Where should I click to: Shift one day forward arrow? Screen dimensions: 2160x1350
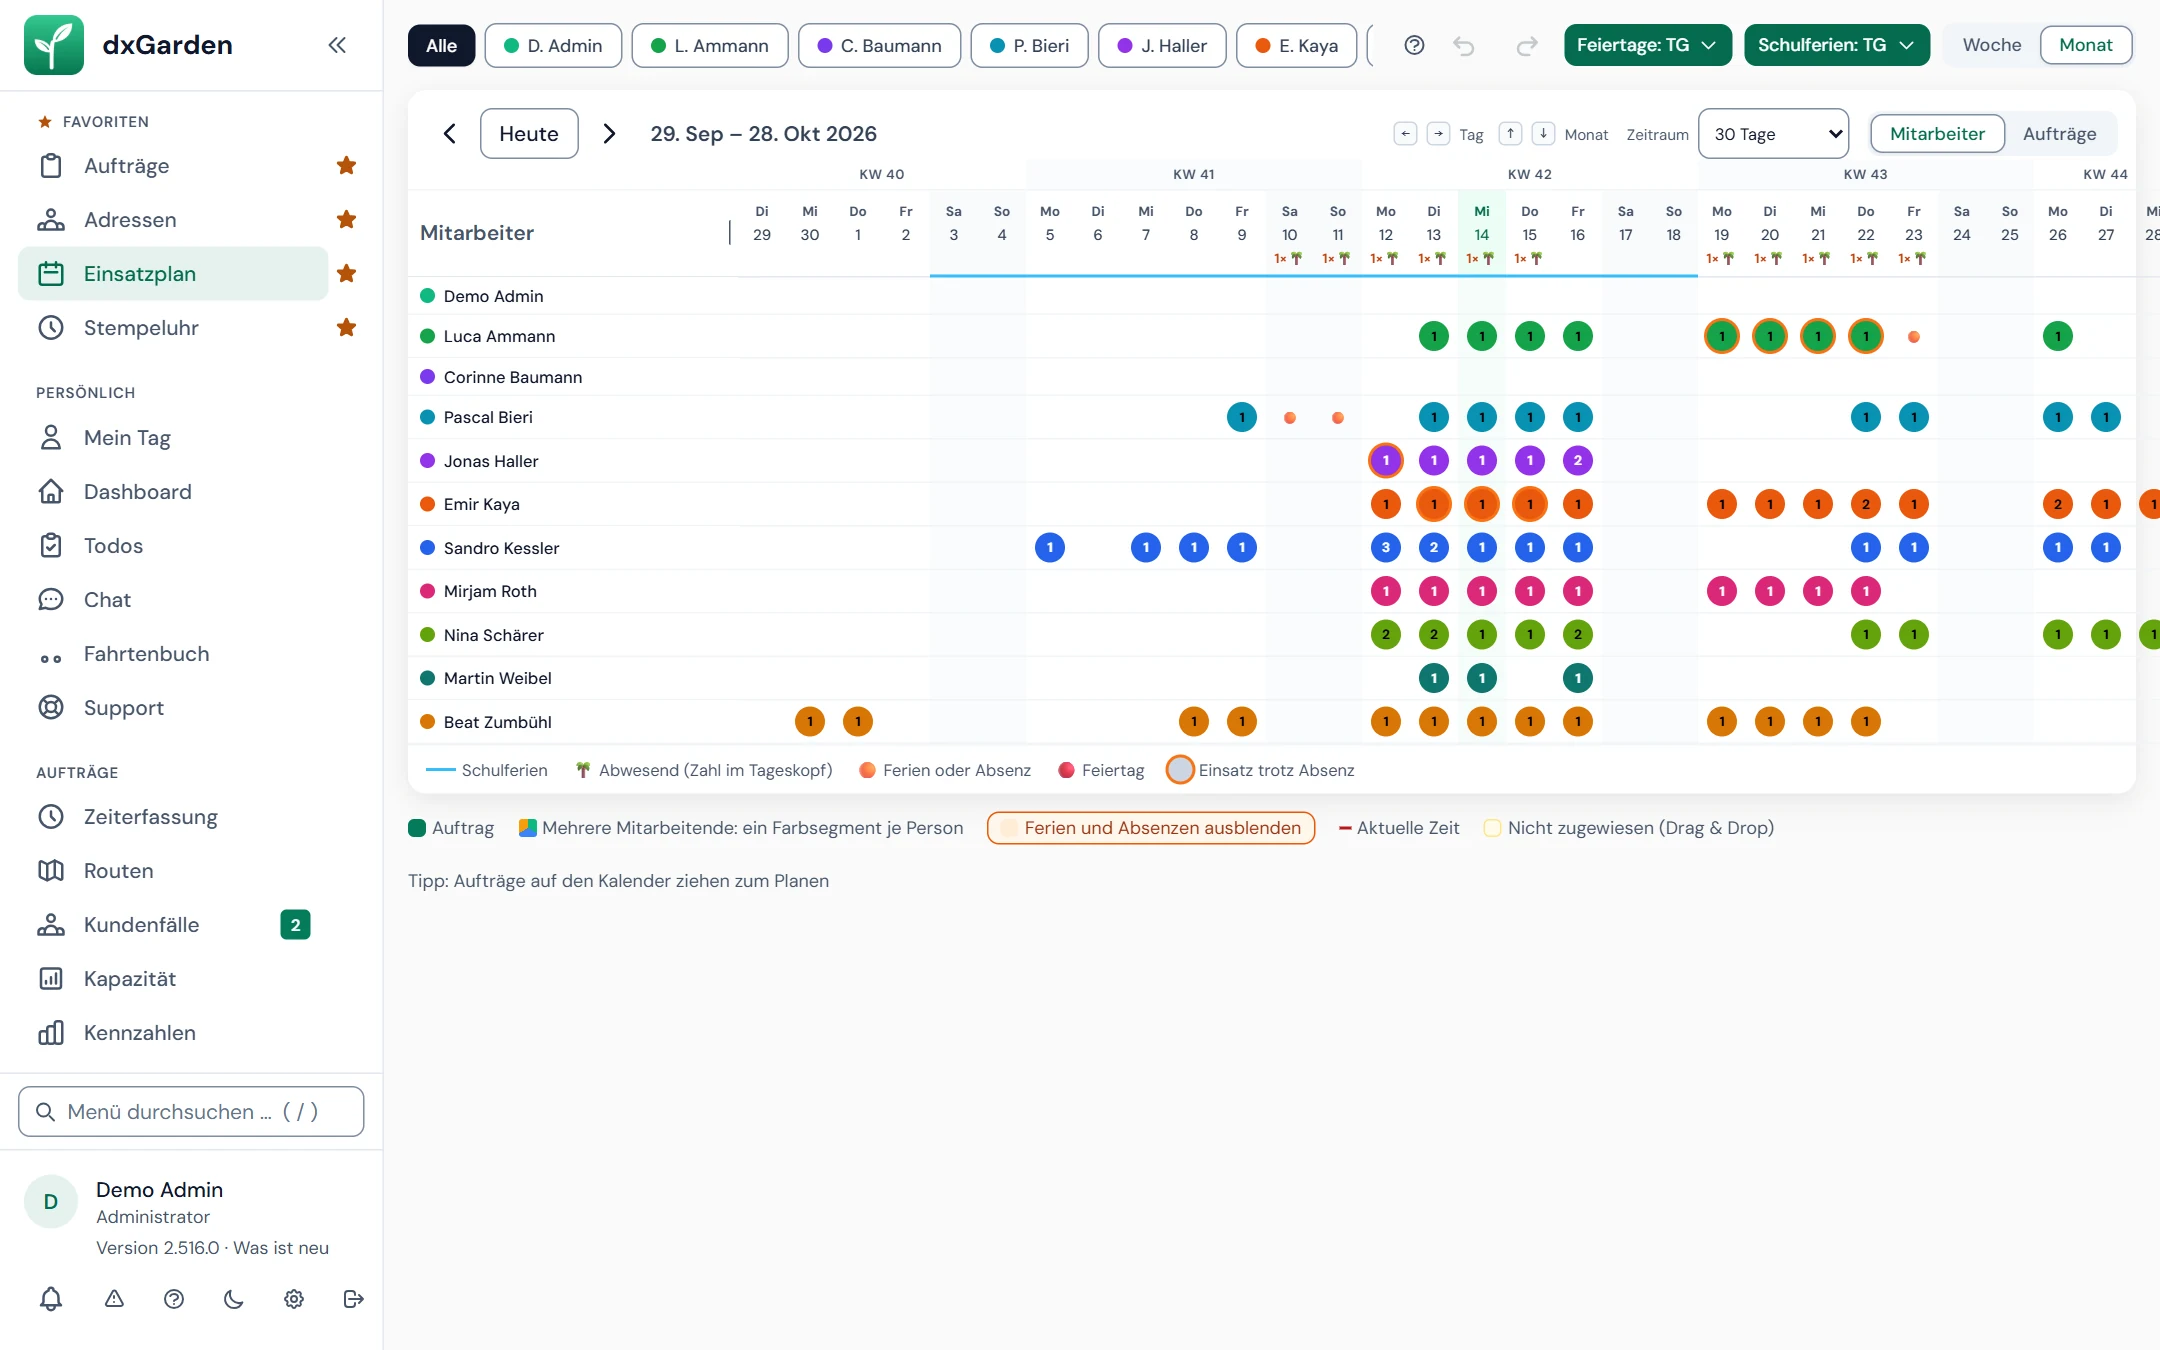point(1438,134)
